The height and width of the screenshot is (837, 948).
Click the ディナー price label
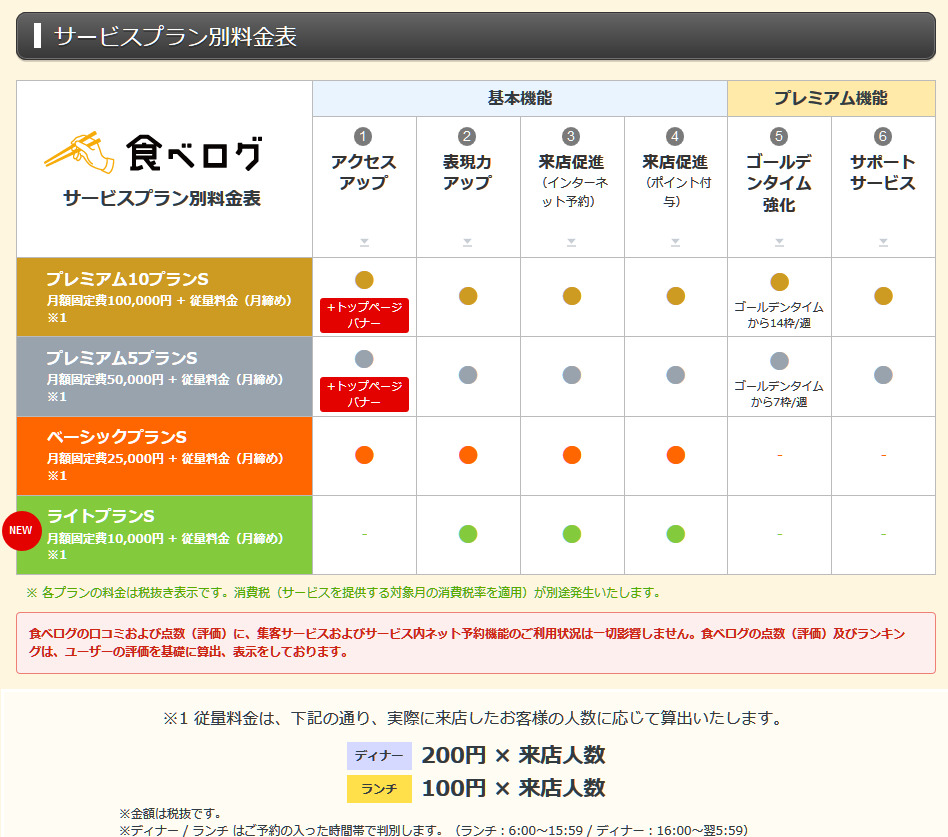(379, 756)
